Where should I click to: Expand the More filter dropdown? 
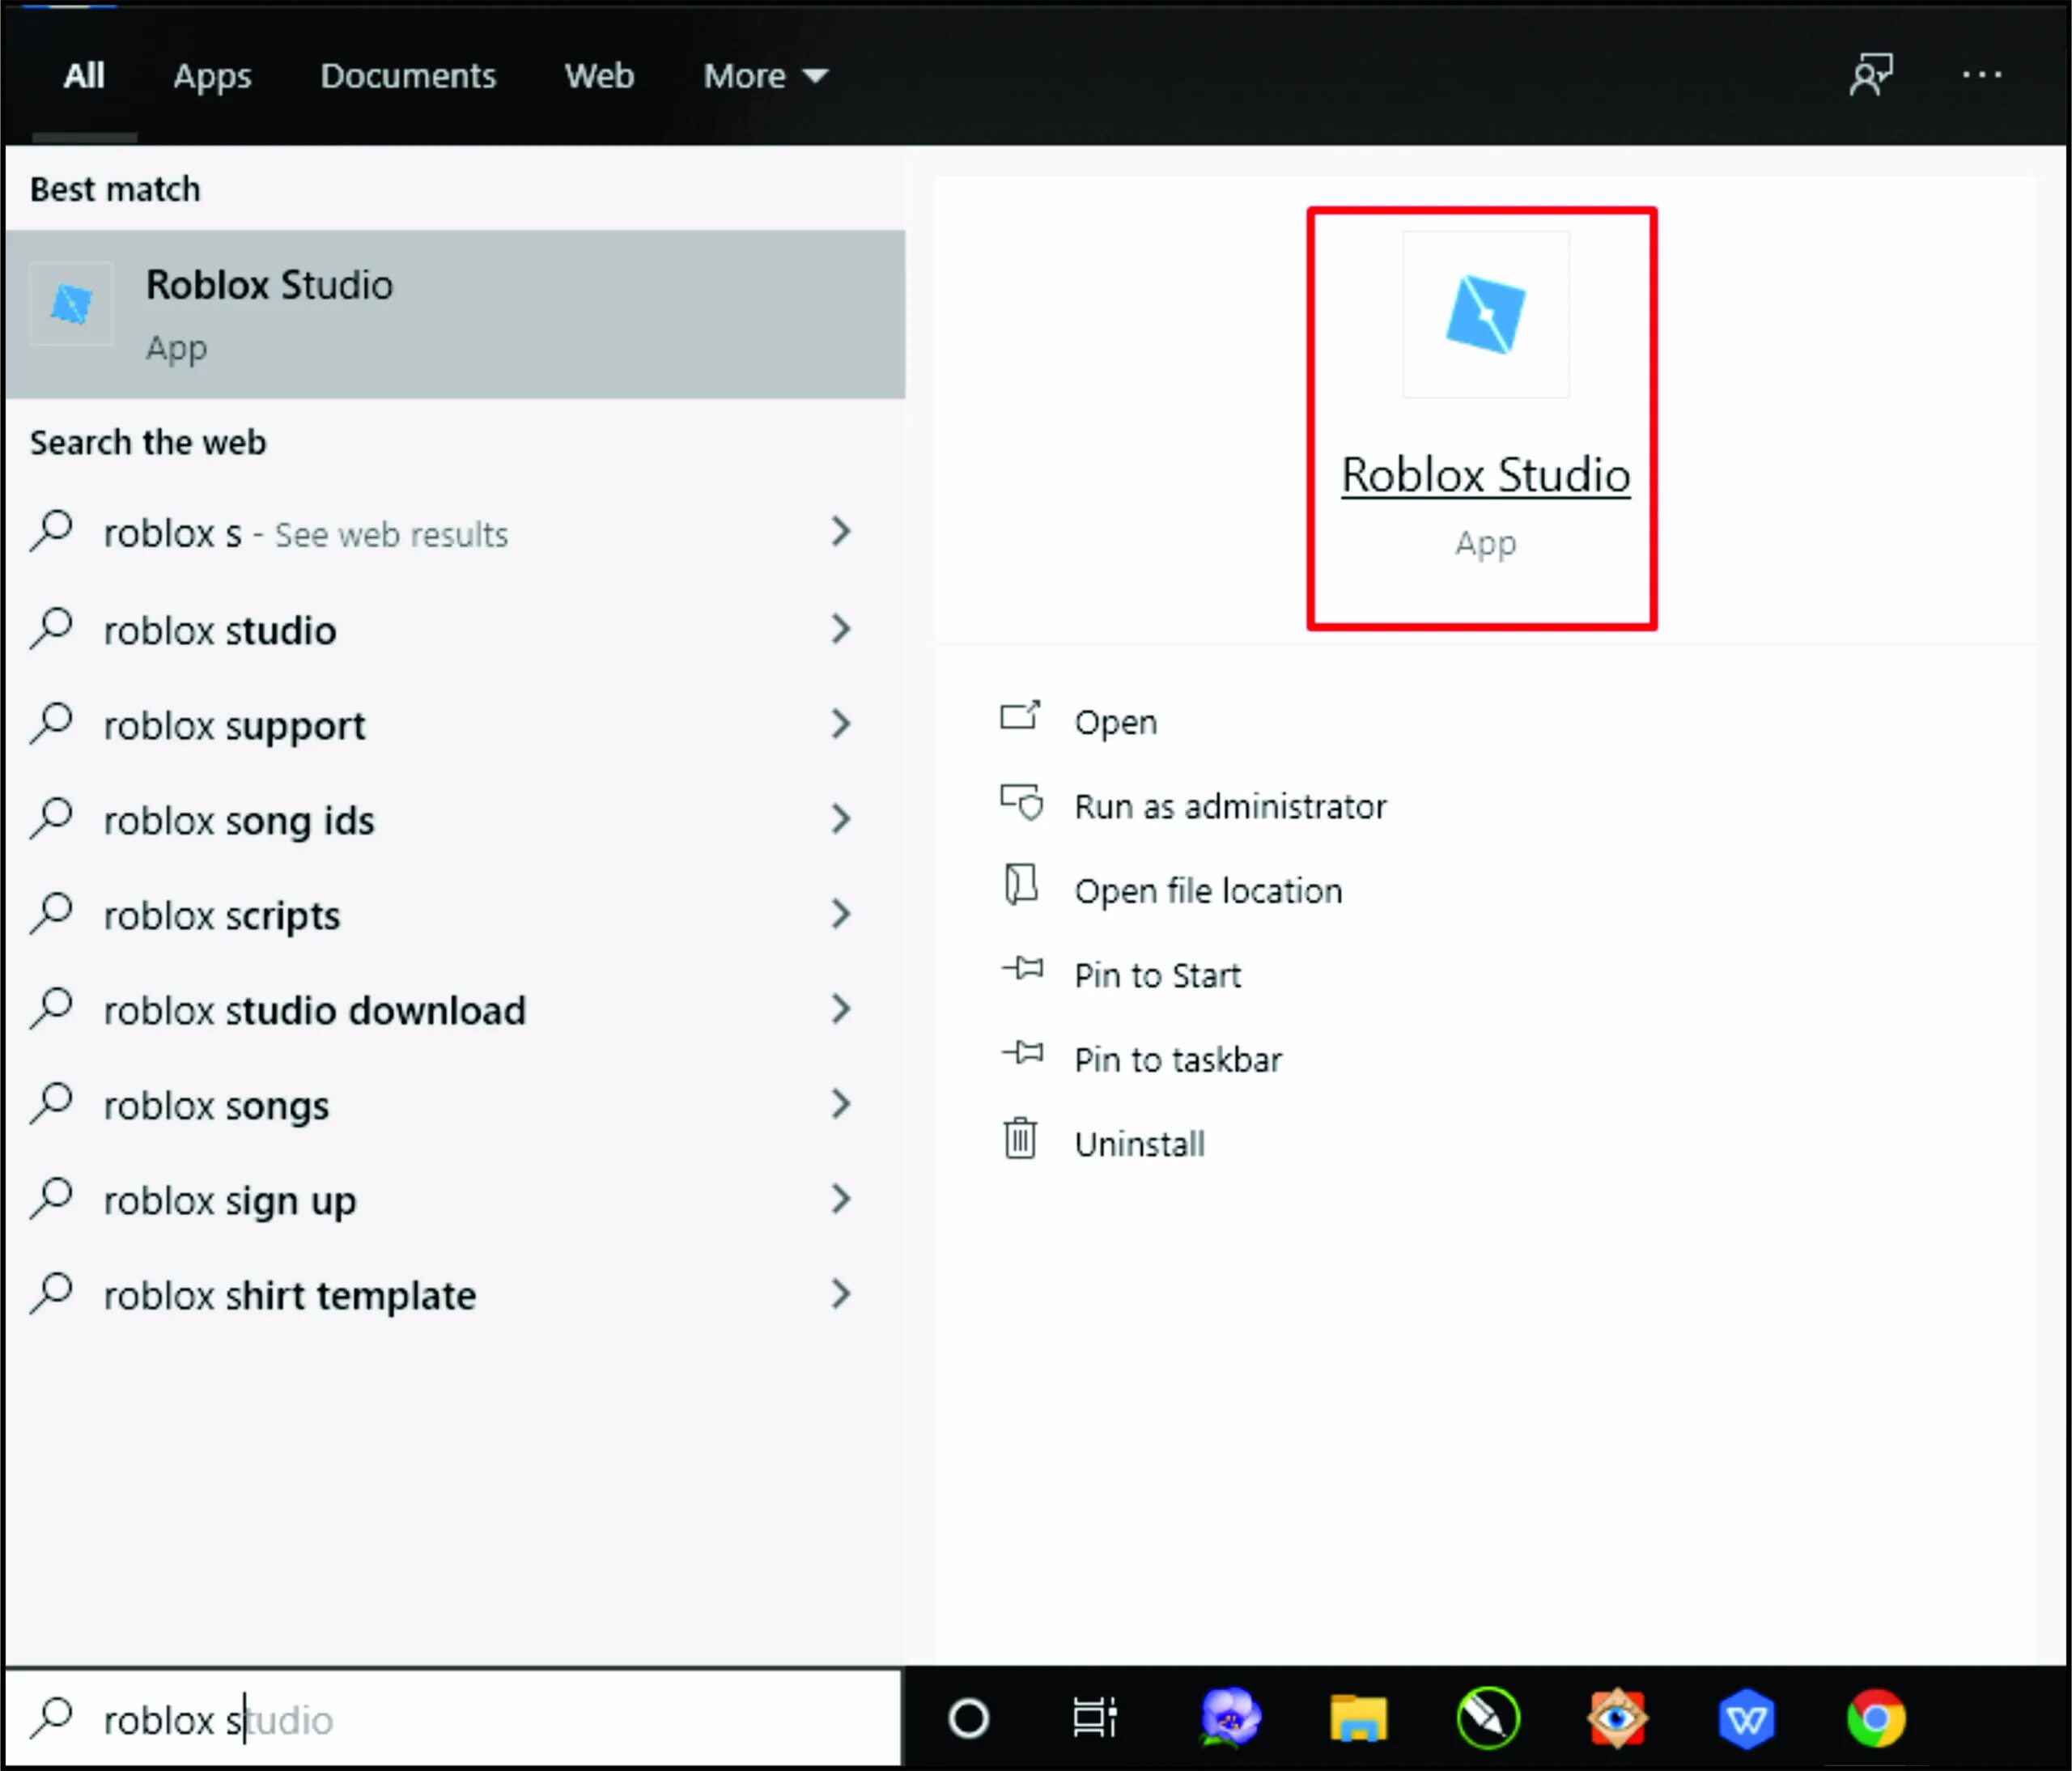tap(765, 76)
